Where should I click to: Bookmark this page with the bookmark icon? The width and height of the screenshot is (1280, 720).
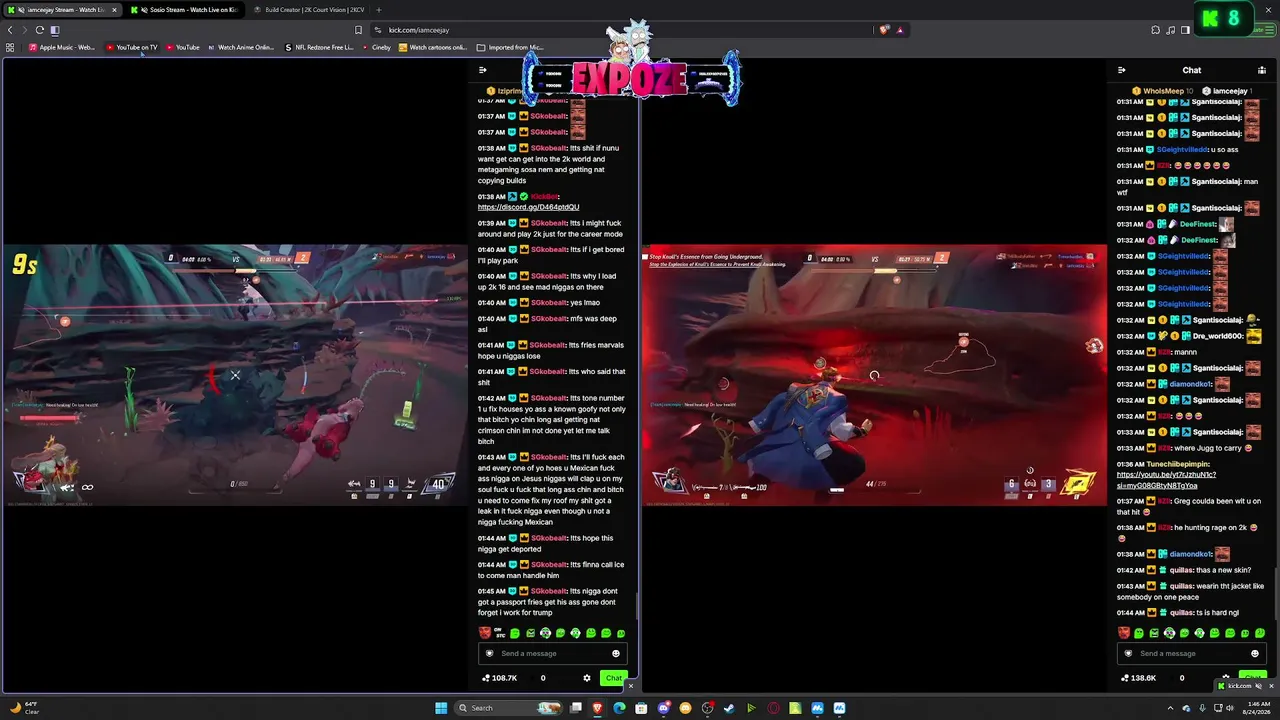click(x=359, y=30)
